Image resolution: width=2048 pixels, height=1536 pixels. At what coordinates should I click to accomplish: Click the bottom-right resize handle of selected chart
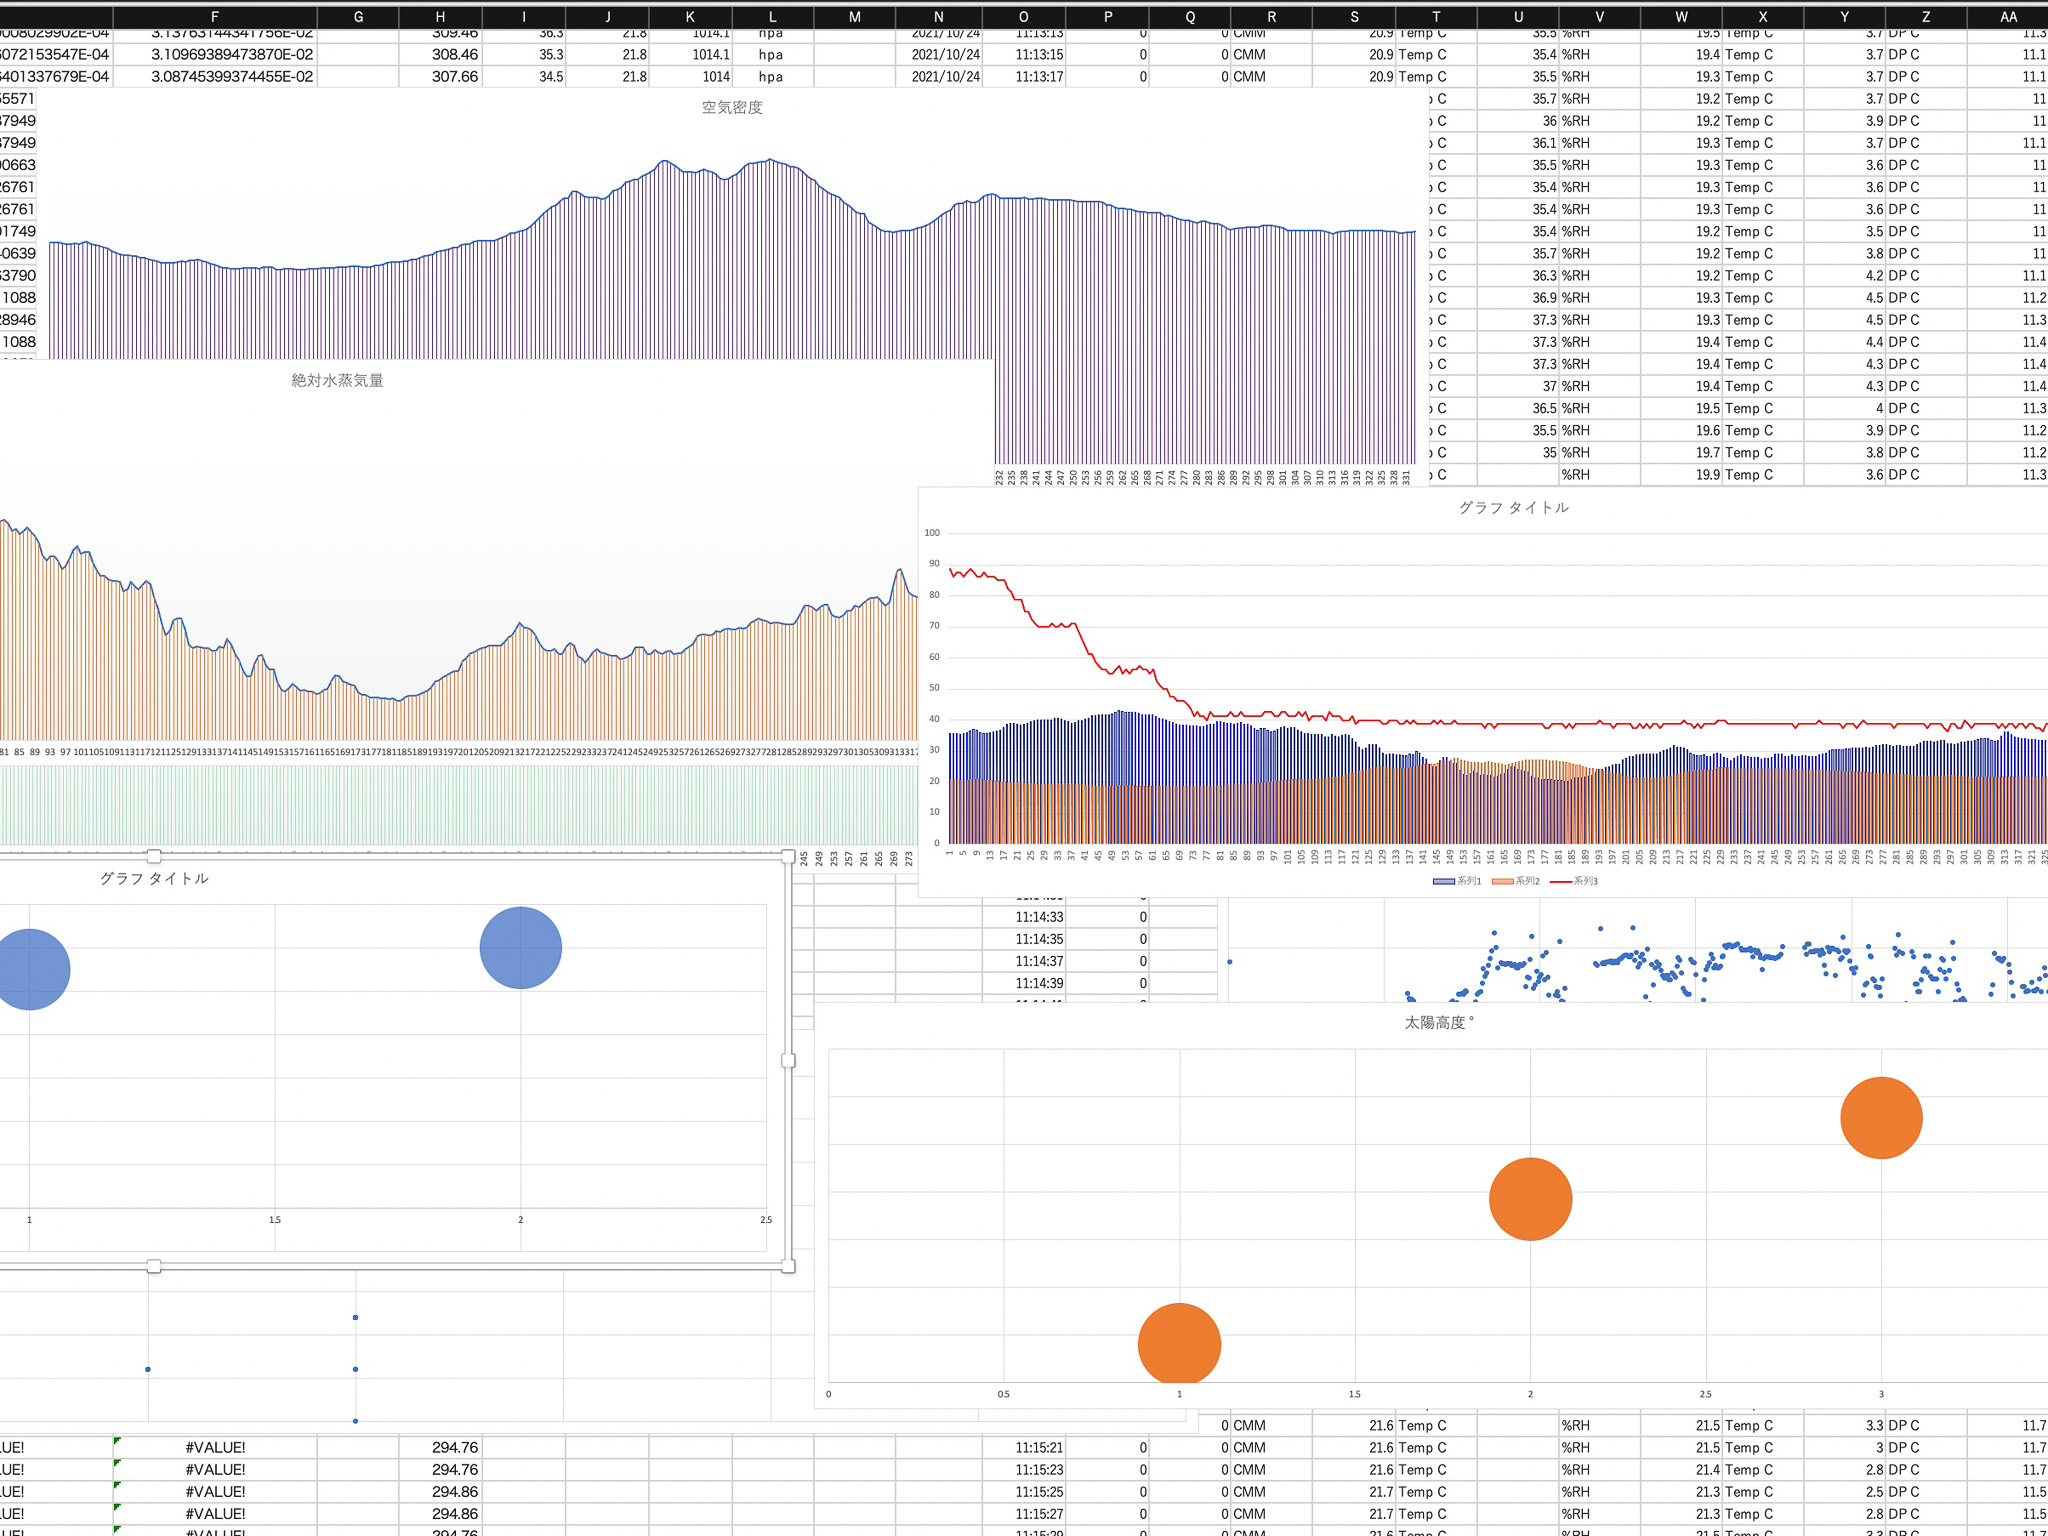coord(788,1266)
